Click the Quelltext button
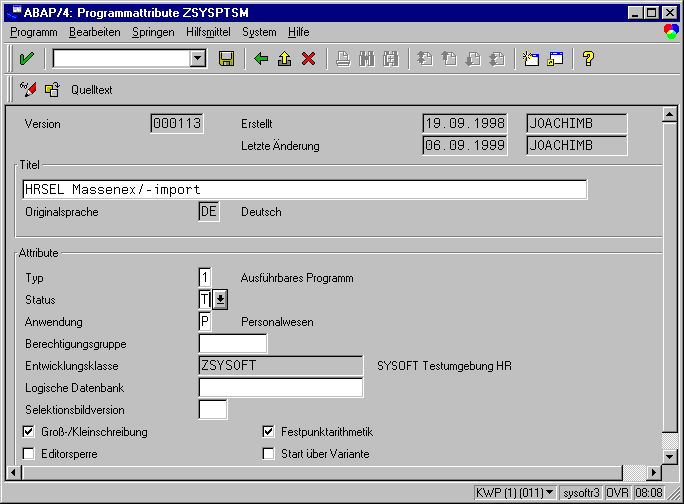 click(x=91, y=90)
